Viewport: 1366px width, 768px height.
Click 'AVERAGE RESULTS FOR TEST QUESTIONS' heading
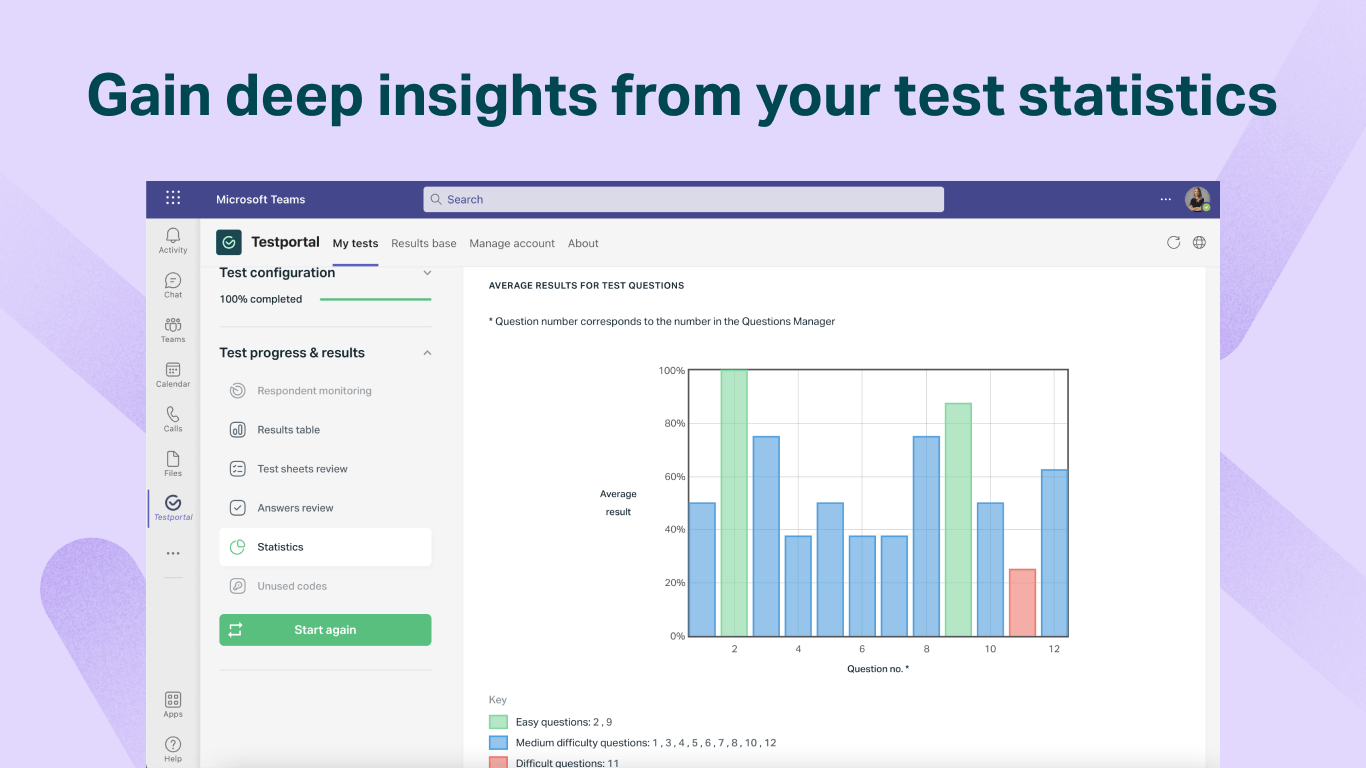point(586,285)
